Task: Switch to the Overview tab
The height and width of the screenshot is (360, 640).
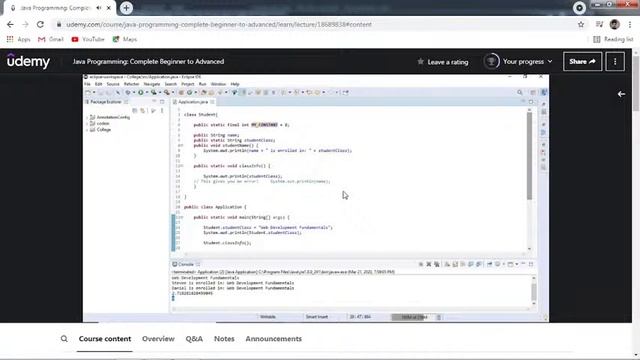Action: pos(158,339)
